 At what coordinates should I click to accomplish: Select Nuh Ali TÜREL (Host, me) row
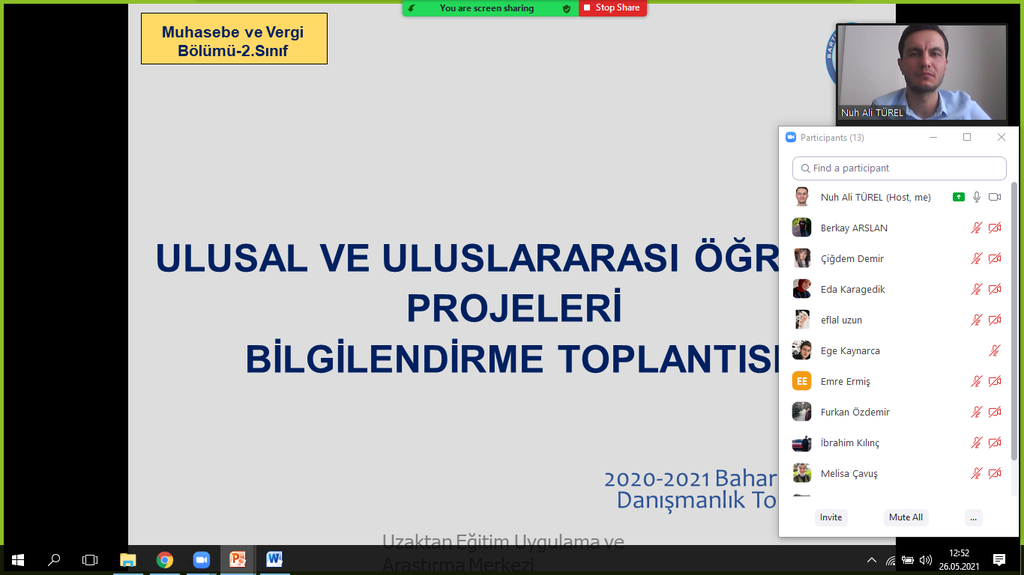click(x=895, y=197)
